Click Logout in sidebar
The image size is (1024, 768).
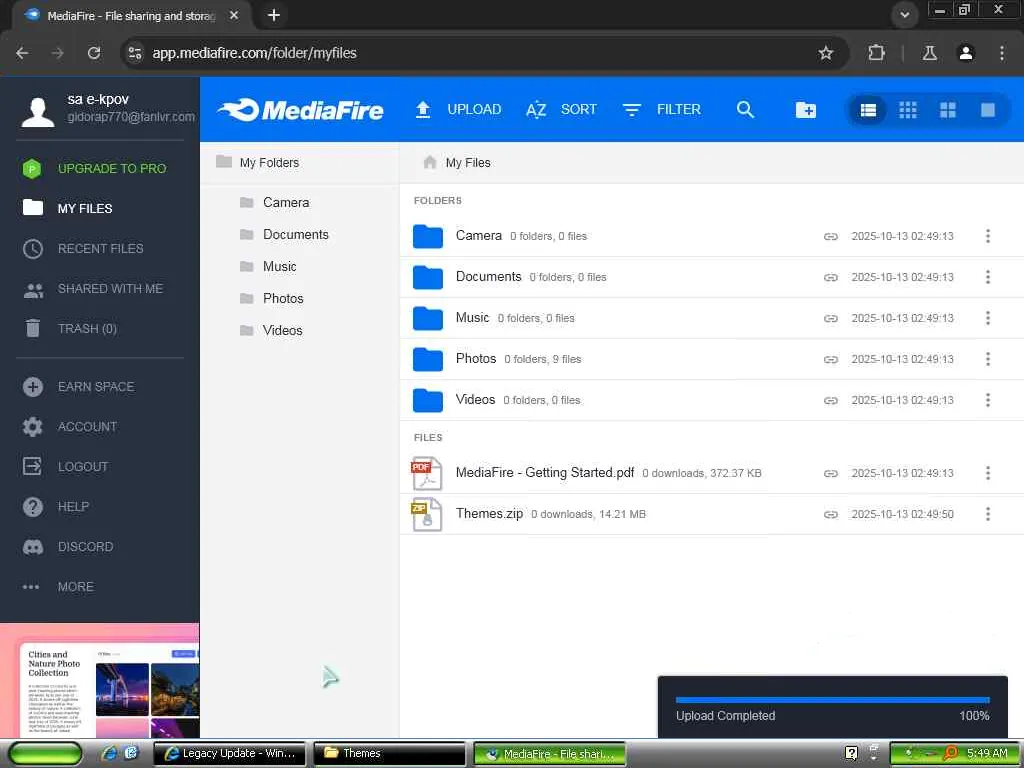coord(66,466)
